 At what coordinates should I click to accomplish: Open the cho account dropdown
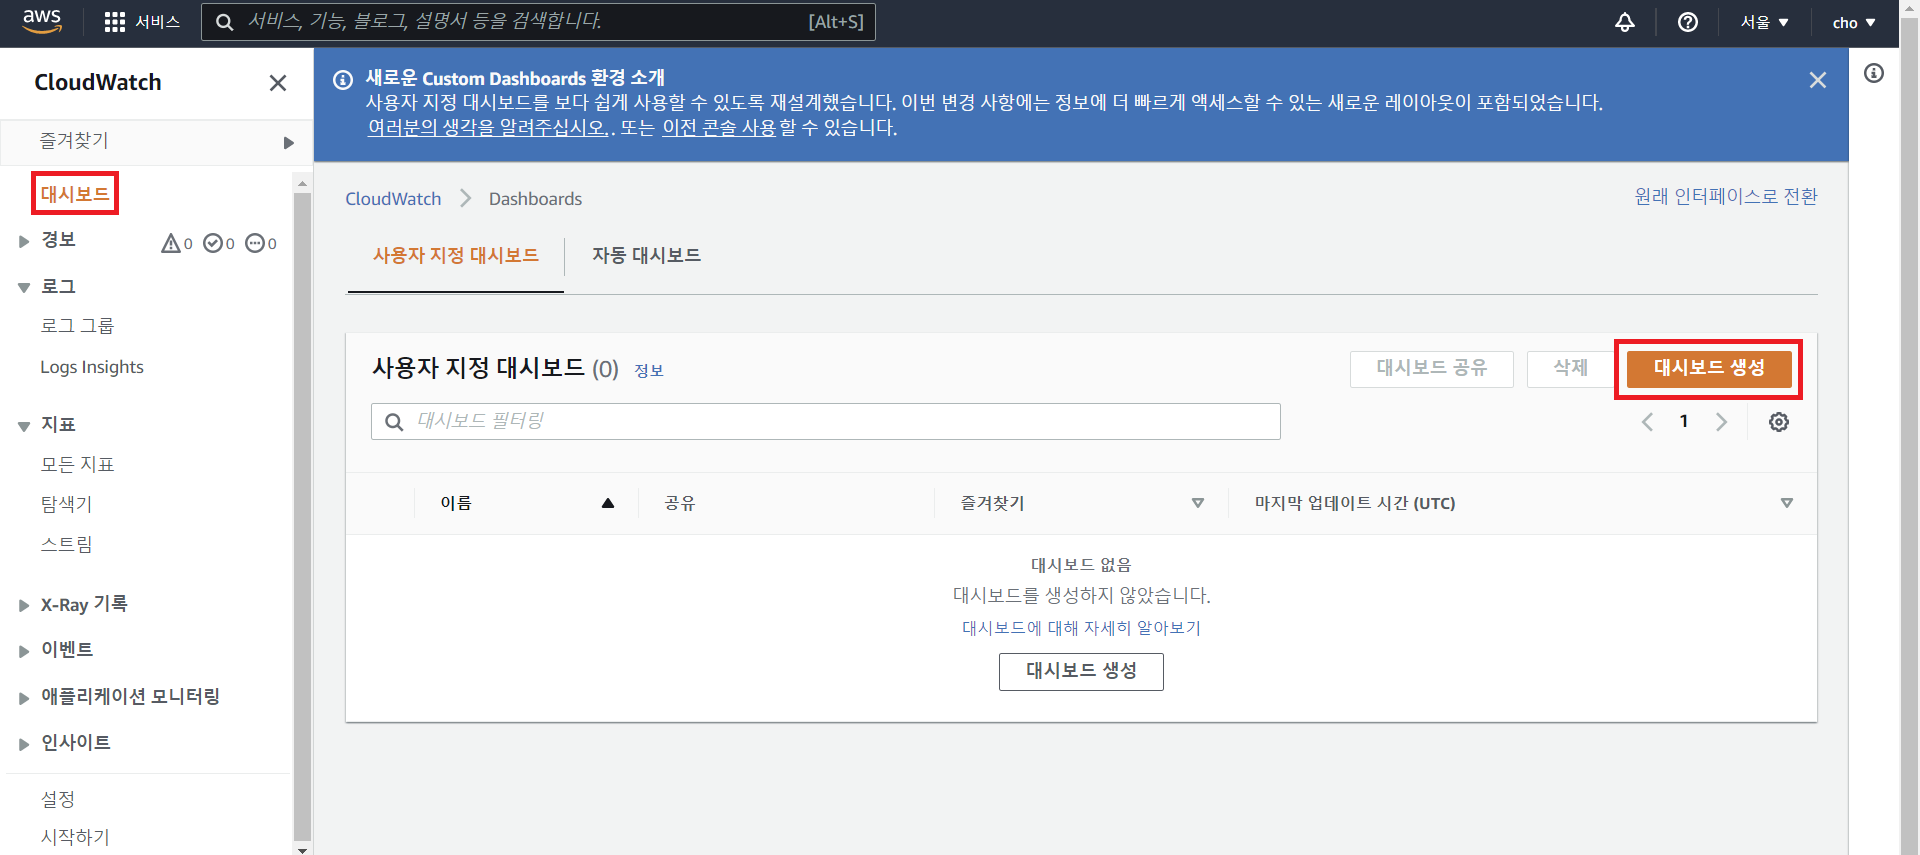[x=1853, y=22]
